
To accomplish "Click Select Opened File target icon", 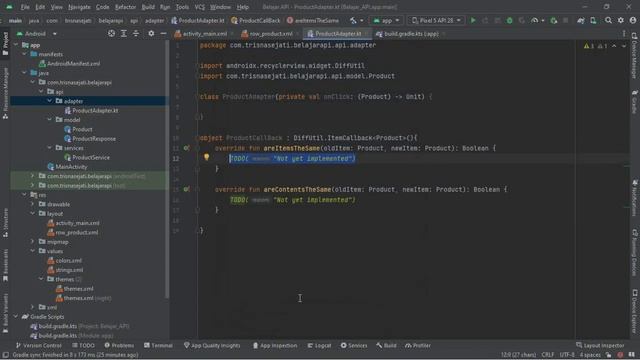I will 111,33.
